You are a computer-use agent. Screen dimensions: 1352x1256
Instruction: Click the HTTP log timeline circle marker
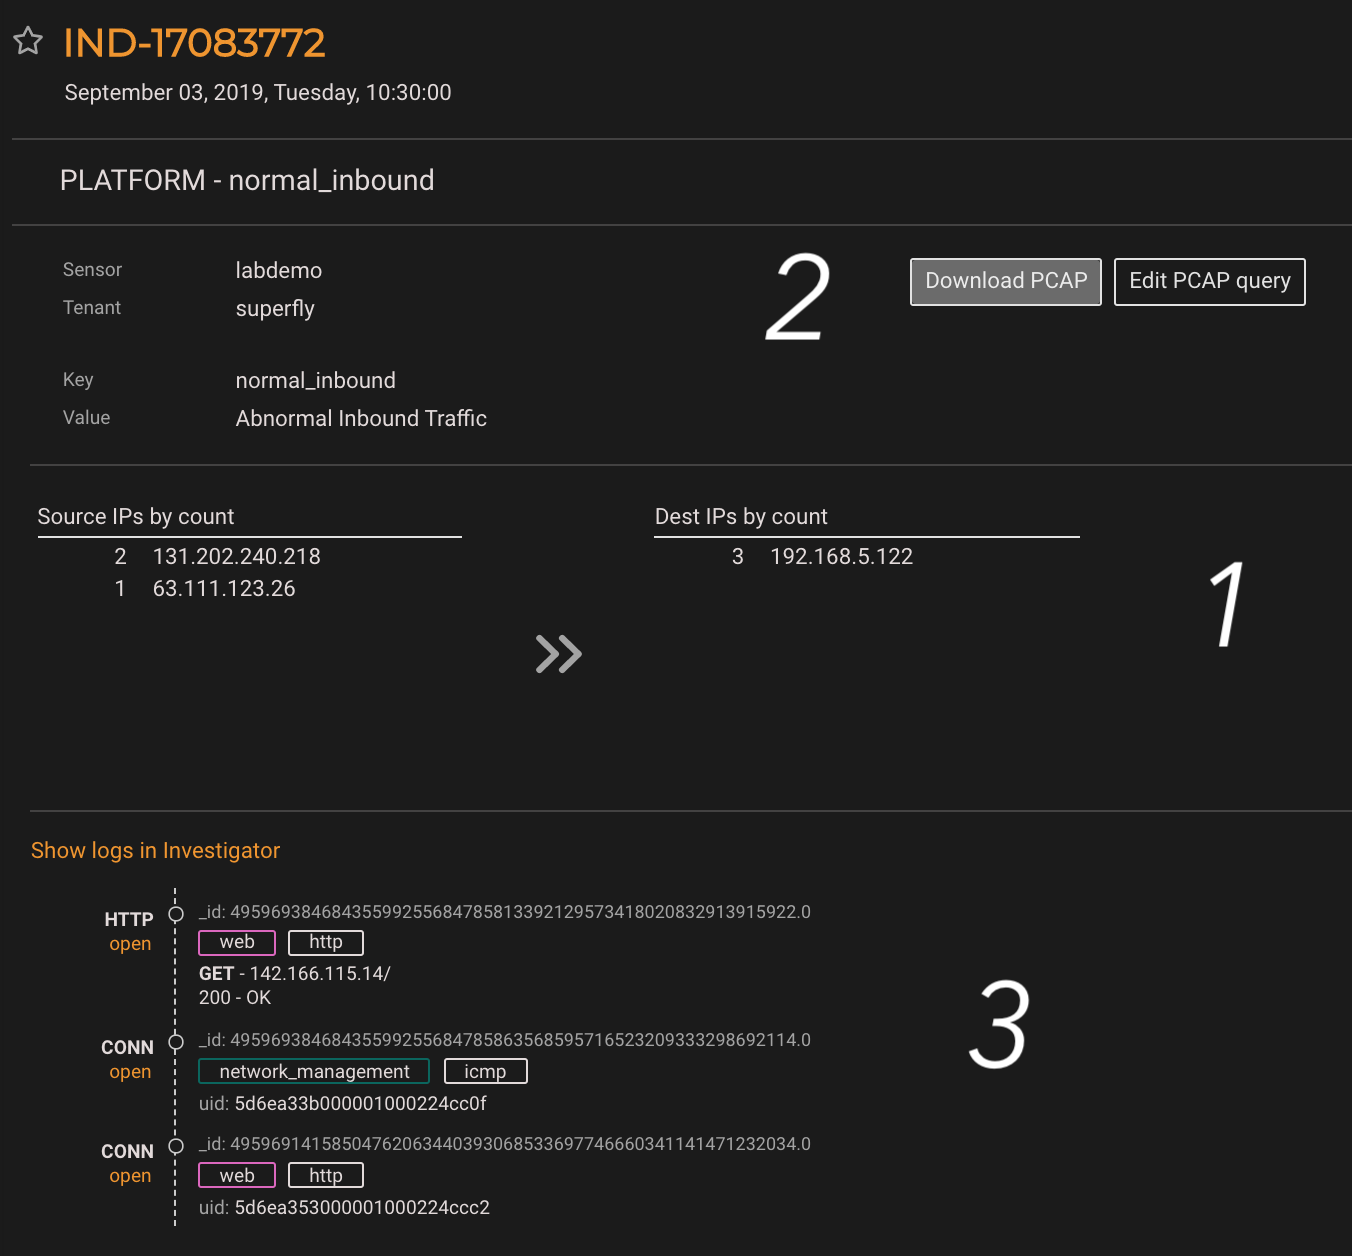pos(176,914)
